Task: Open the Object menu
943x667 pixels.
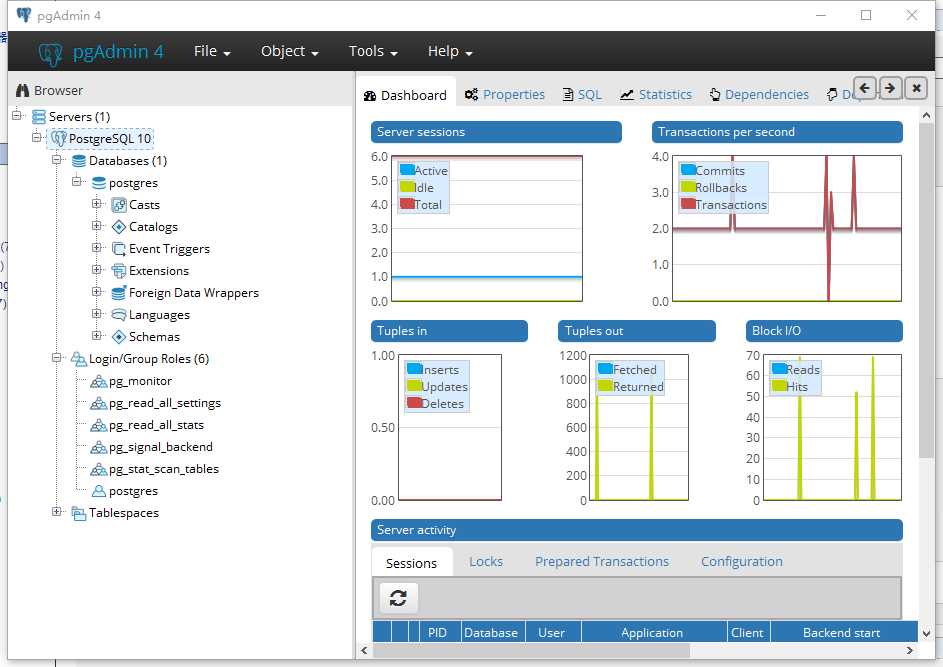Action: tap(289, 52)
